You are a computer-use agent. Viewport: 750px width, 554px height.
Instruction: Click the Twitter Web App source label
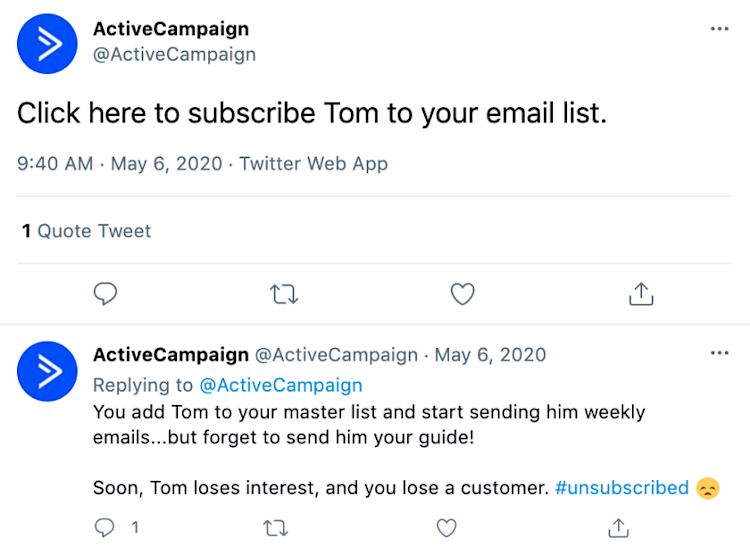coord(313,163)
